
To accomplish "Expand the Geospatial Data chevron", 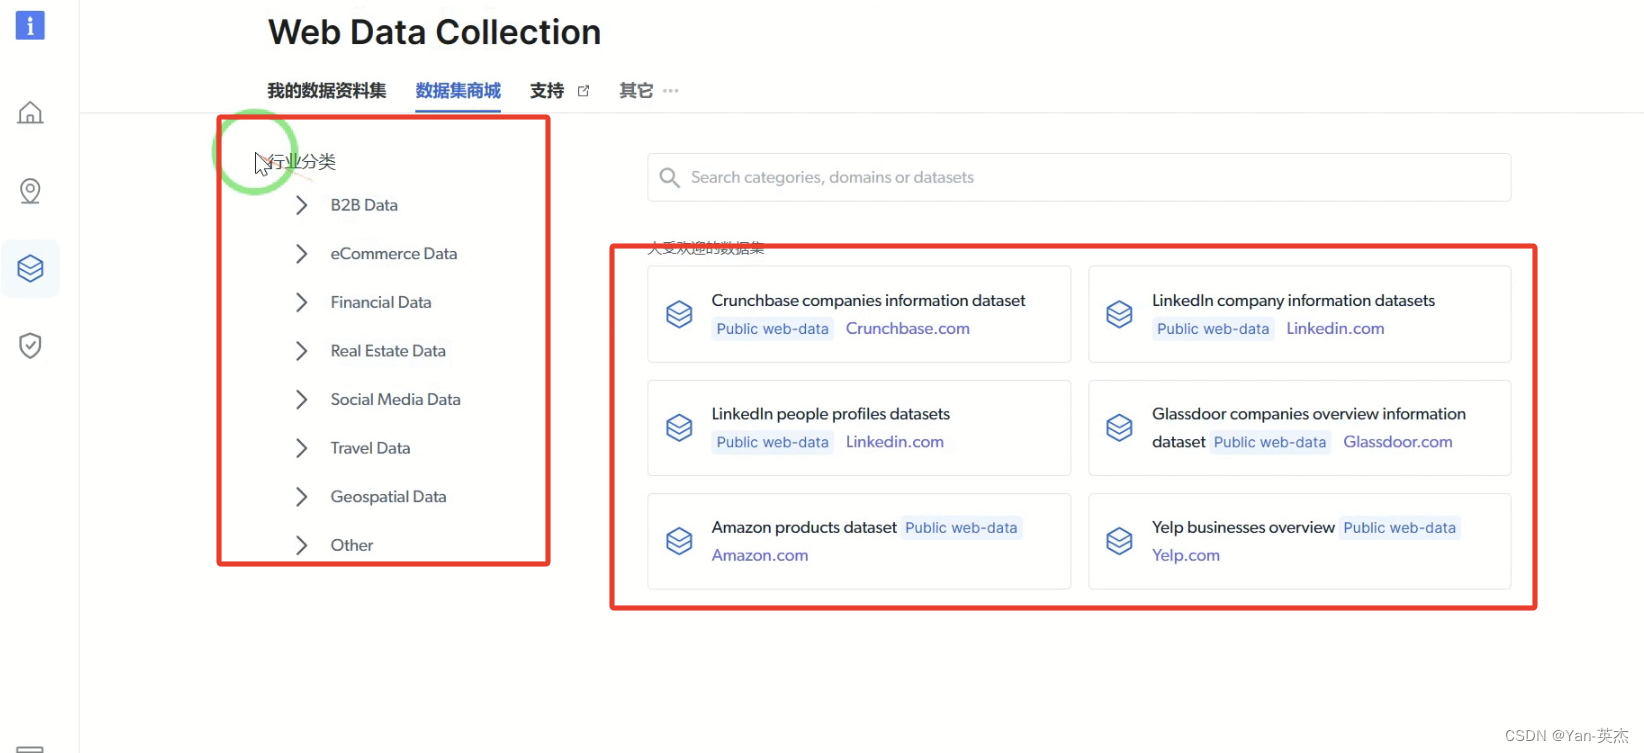I will (301, 497).
